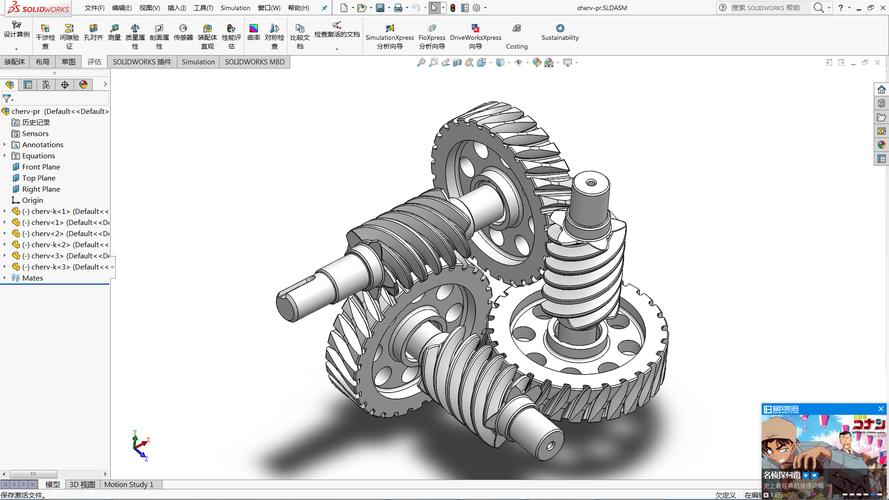The image size is (889, 500).
Task: Switch to the SOLIDWORKS MBD tab
Action: tap(254, 62)
